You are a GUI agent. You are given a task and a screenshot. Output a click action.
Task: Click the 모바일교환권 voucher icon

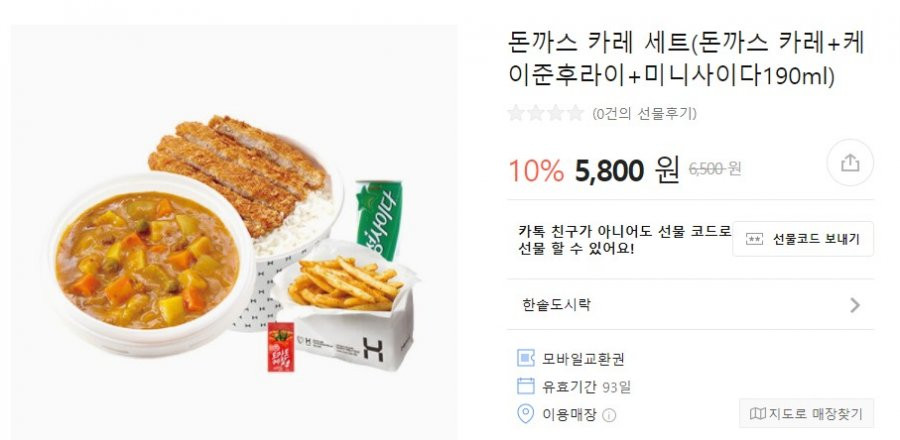[x=526, y=359]
